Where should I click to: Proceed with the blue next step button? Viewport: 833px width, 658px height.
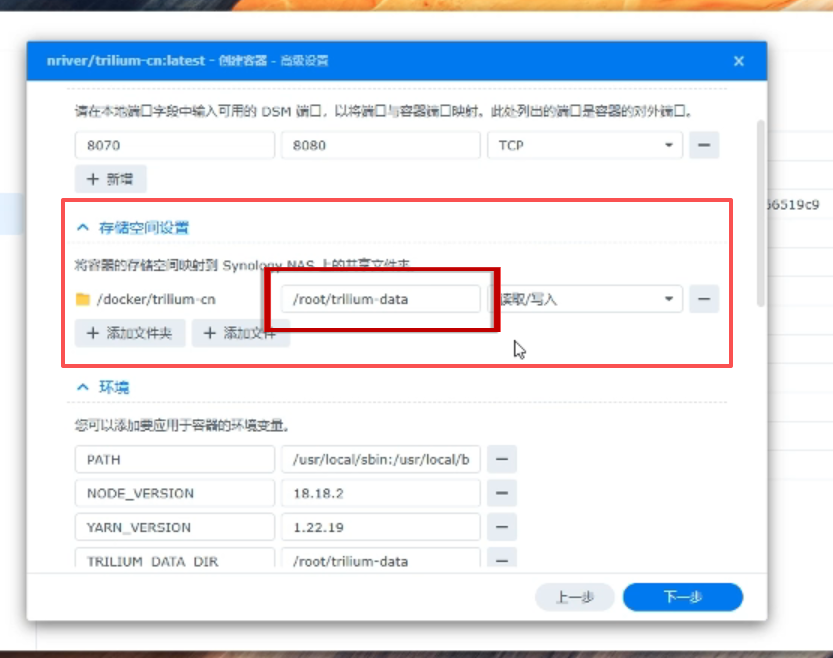(x=682, y=597)
